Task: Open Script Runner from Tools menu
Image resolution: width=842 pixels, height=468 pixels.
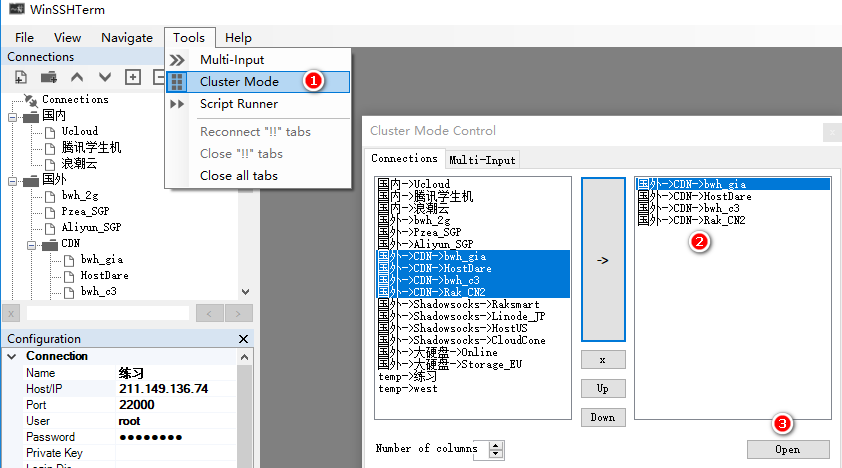Action: tap(238, 104)
